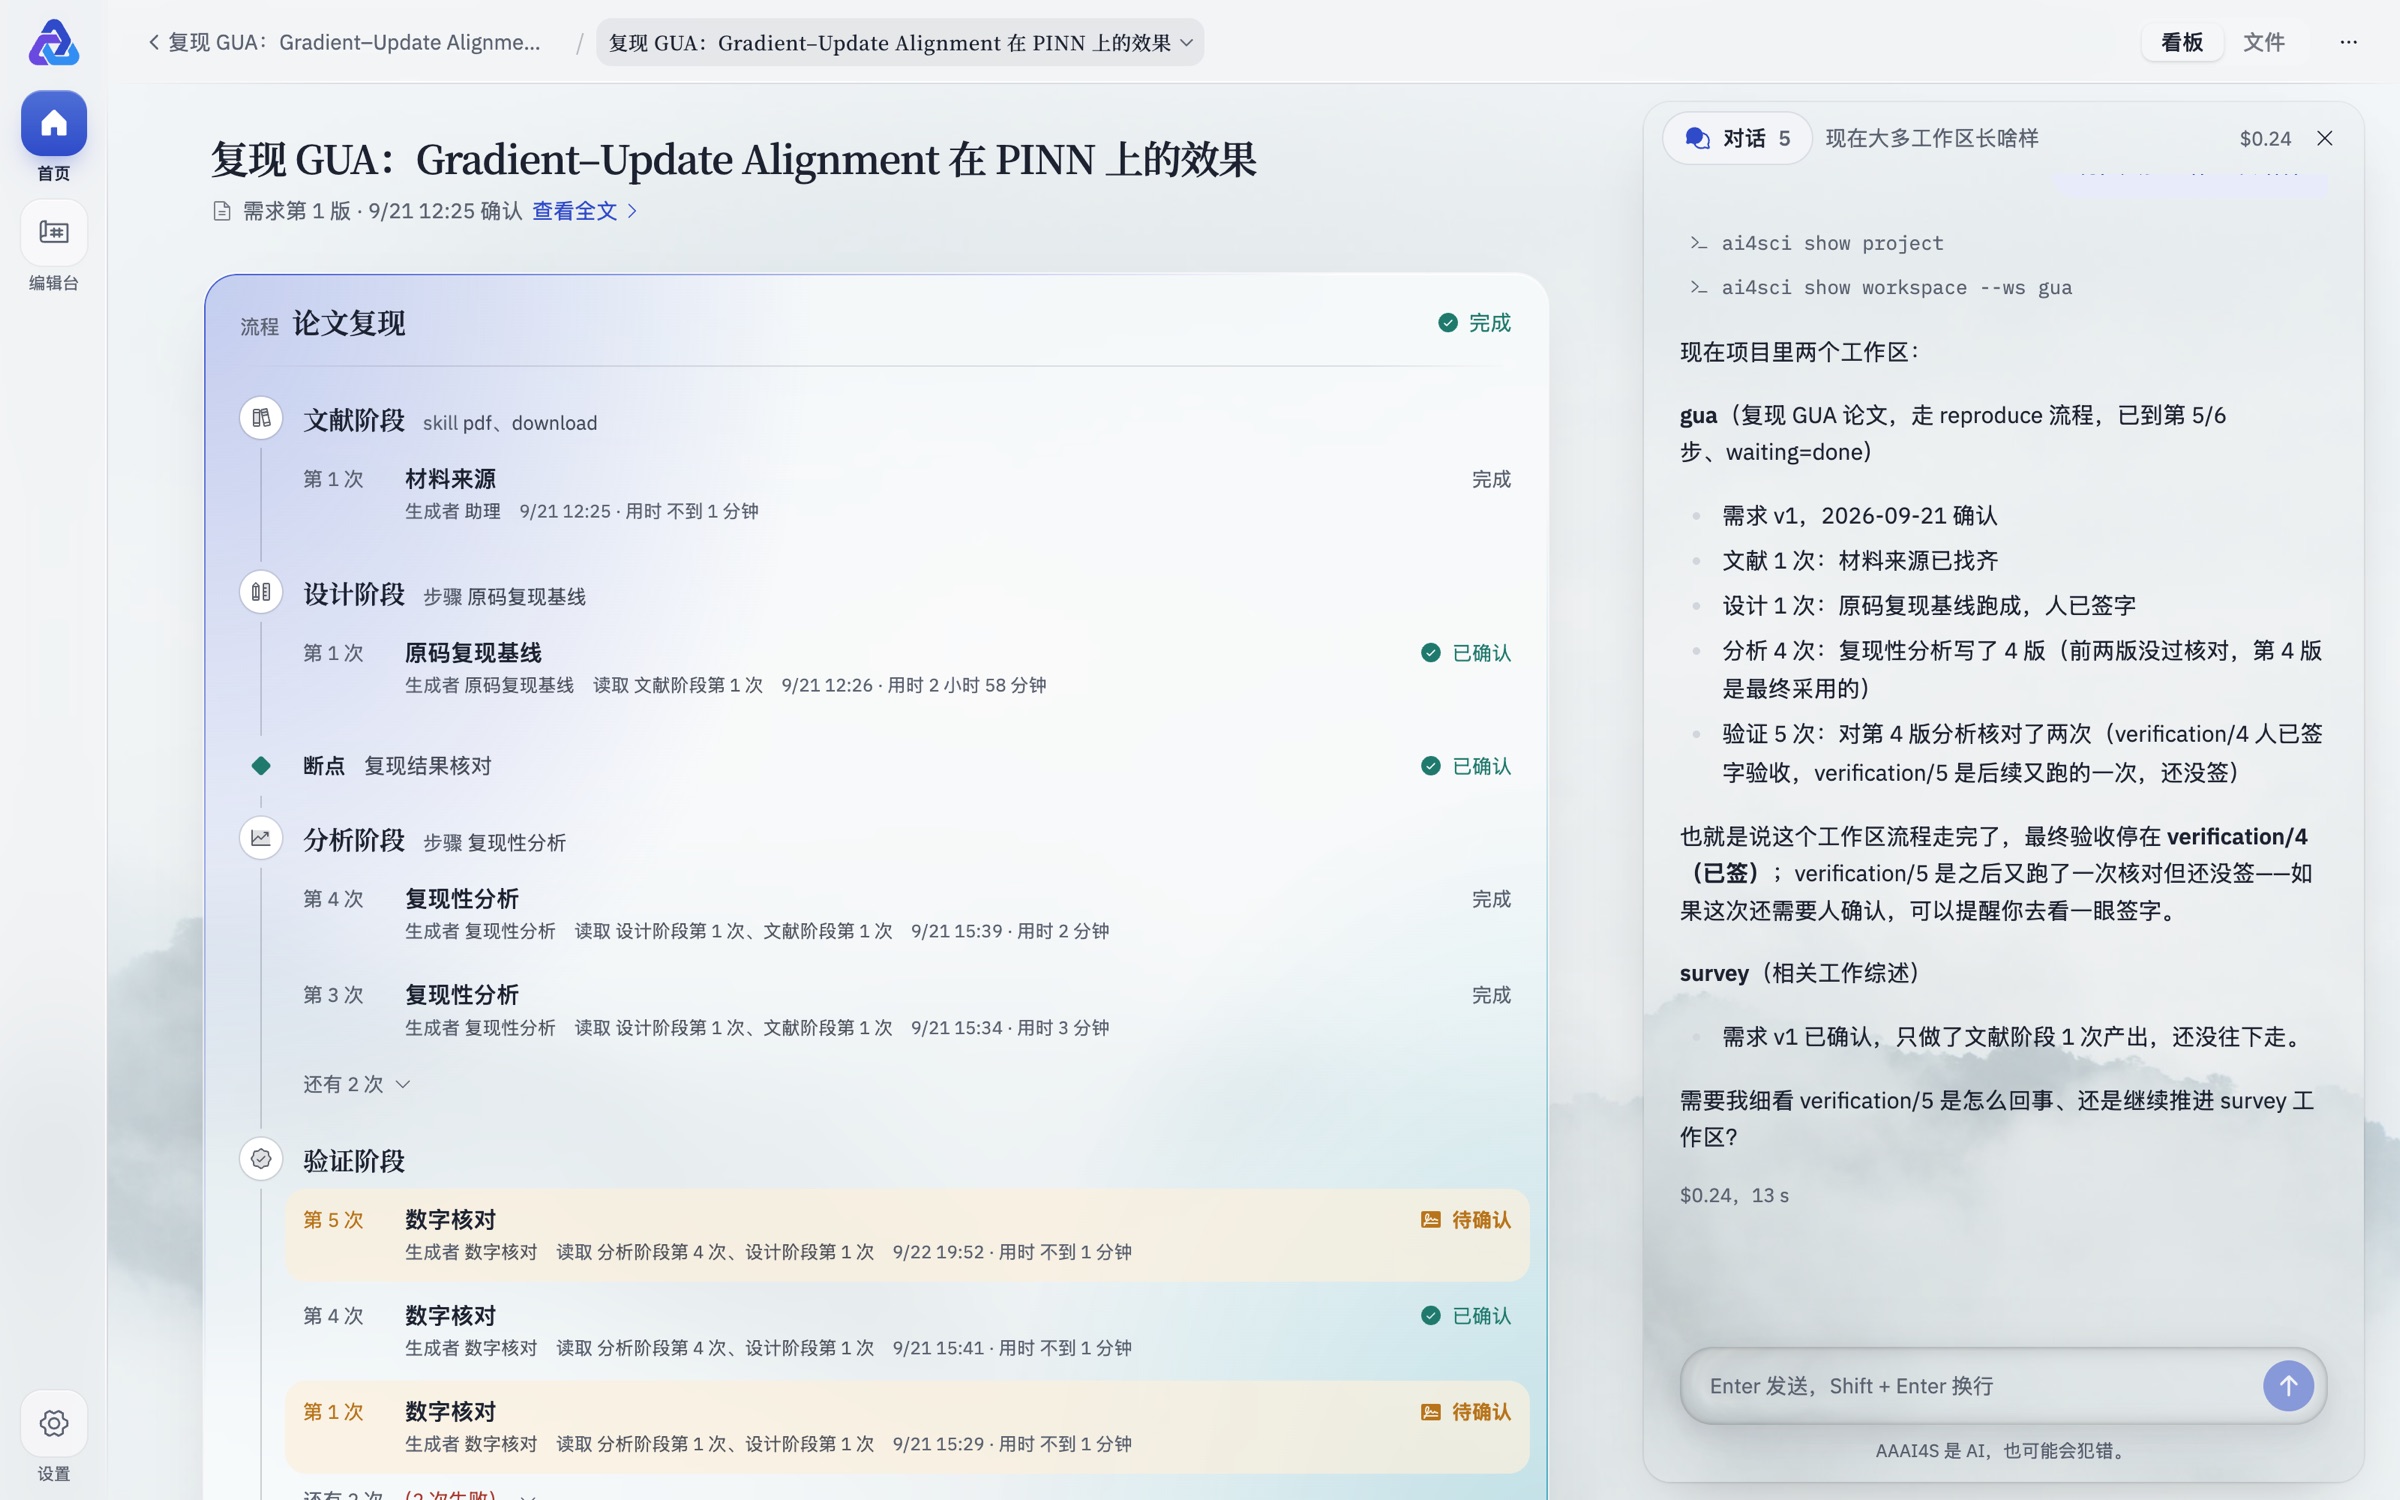
Task: Close the conversation panel
Action: [x=2325, y=138]
